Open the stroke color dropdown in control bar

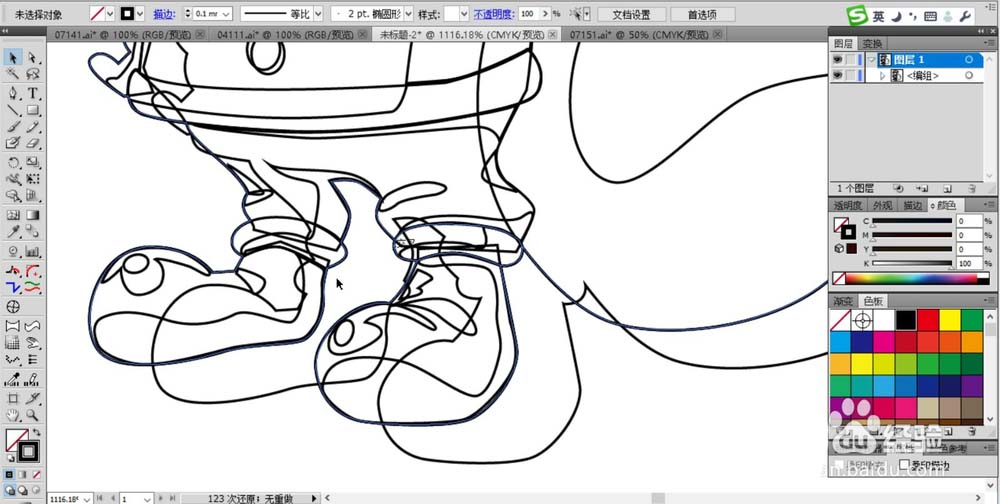[x=141, y=13]
